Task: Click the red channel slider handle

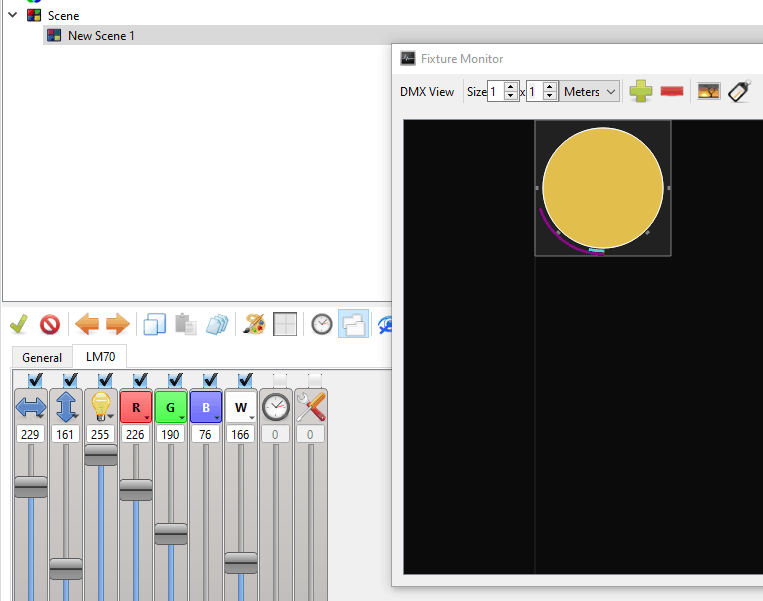Action: point(136,490)
